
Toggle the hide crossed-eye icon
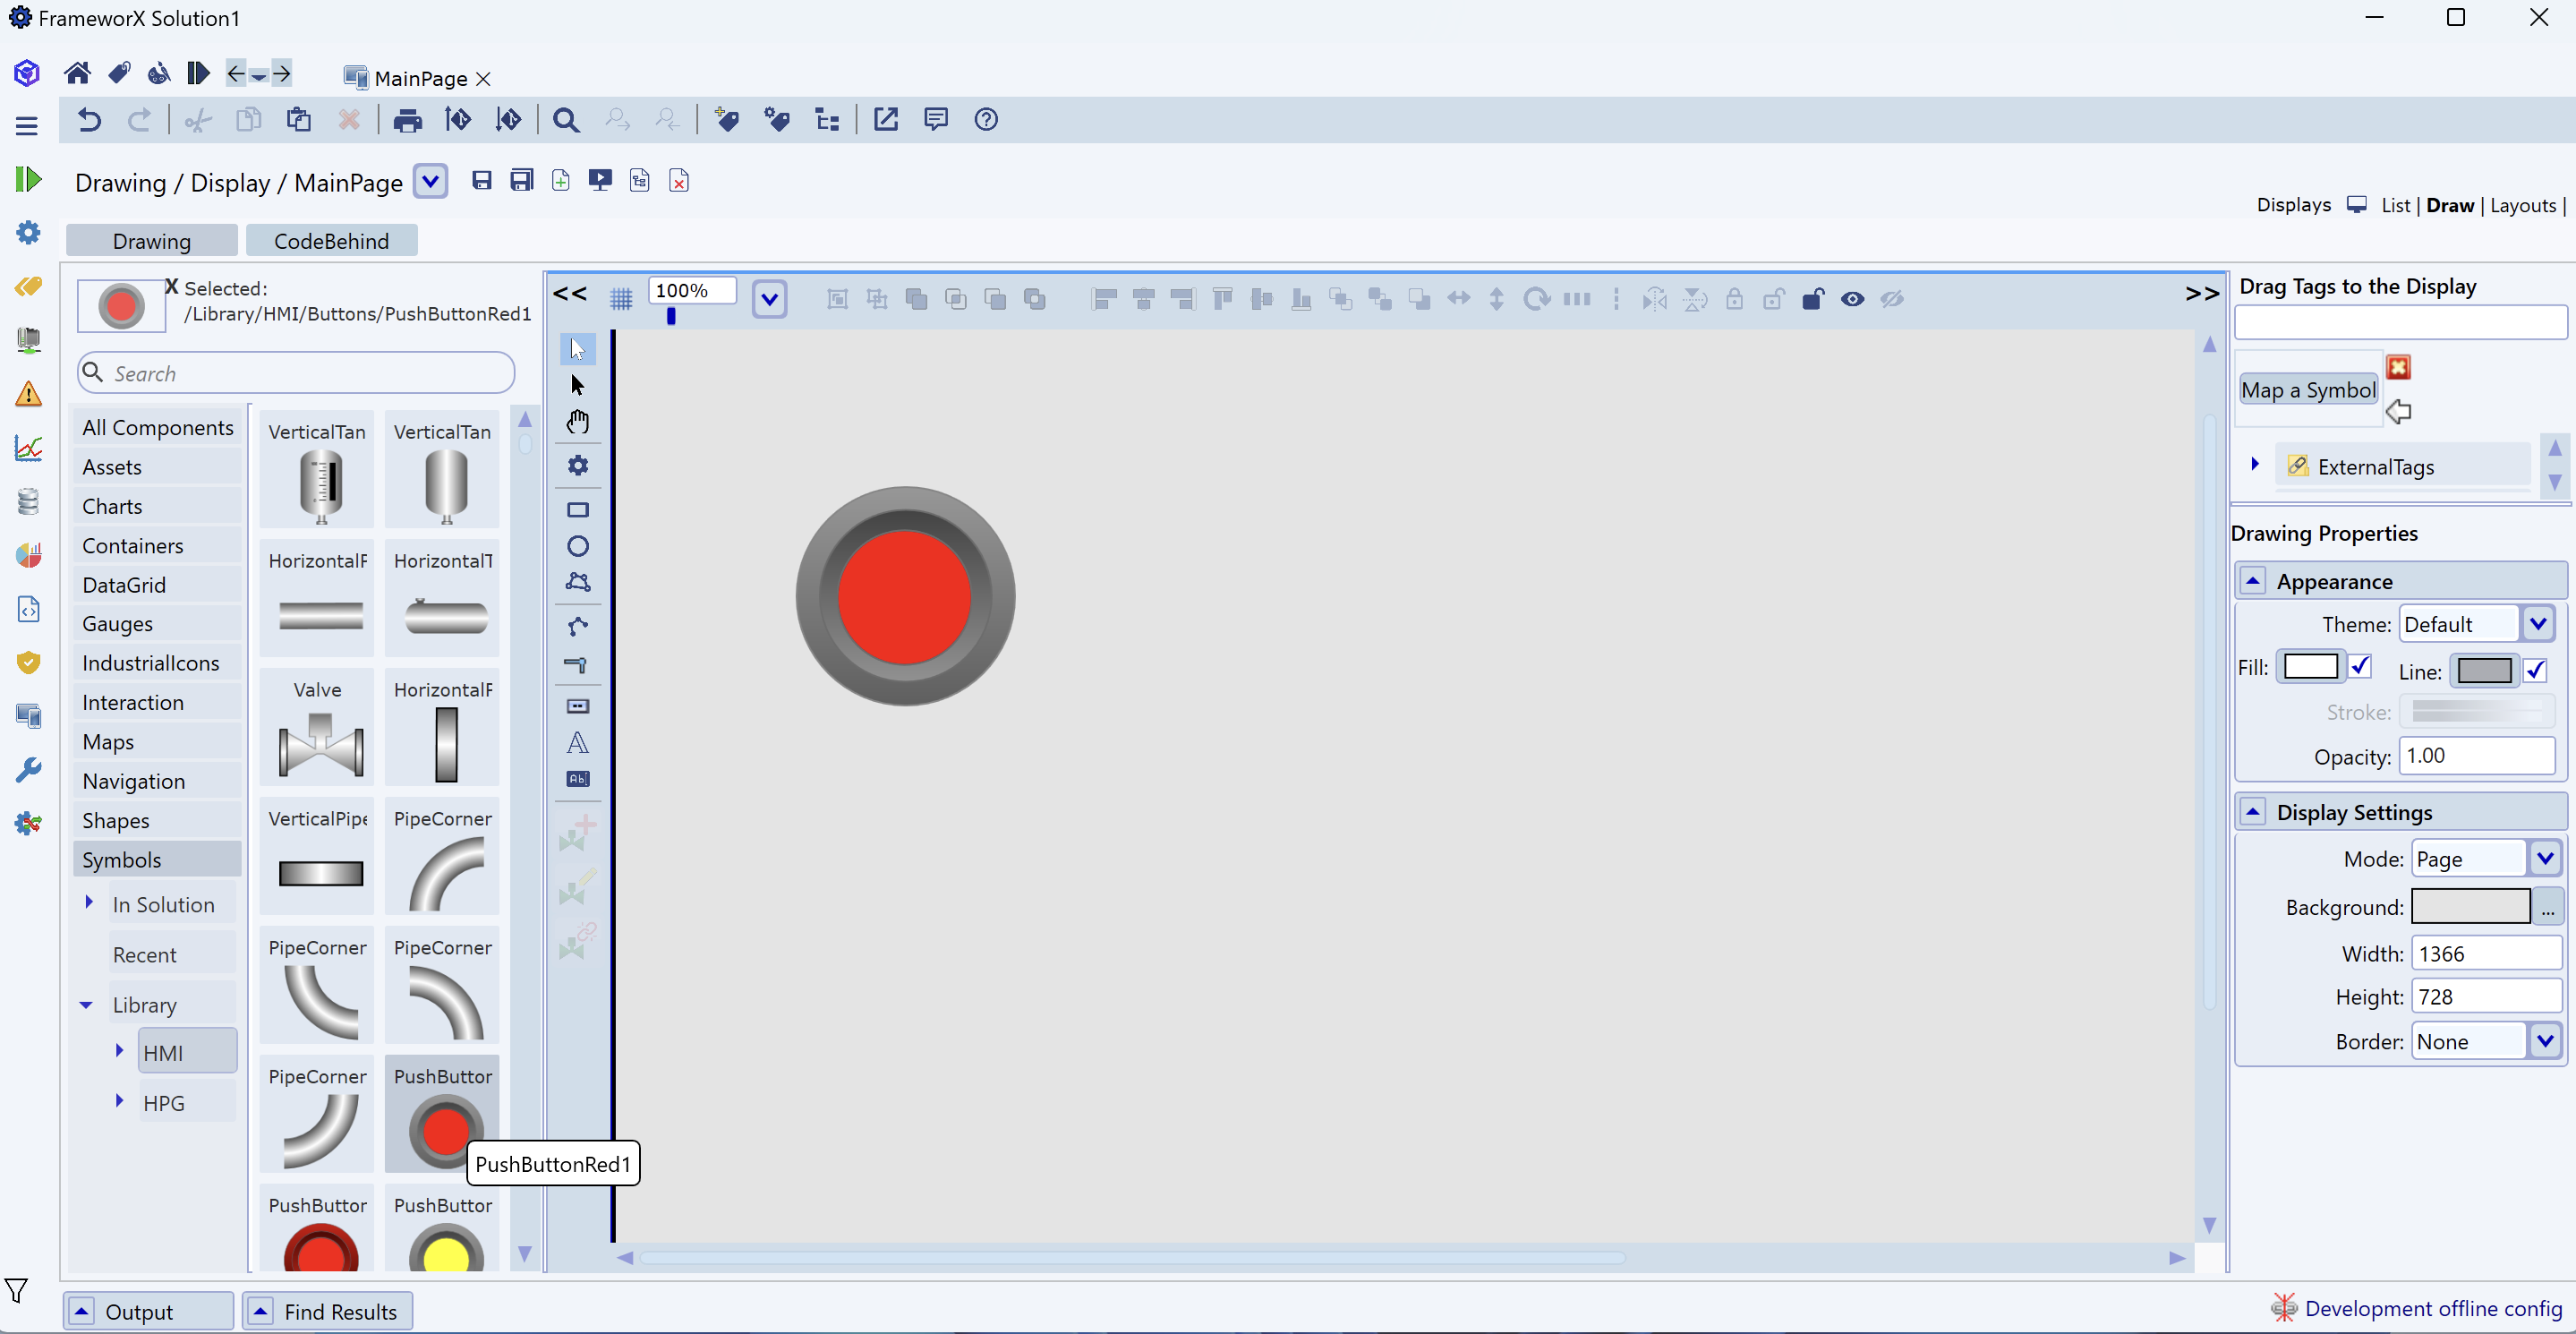[1892, 299]
